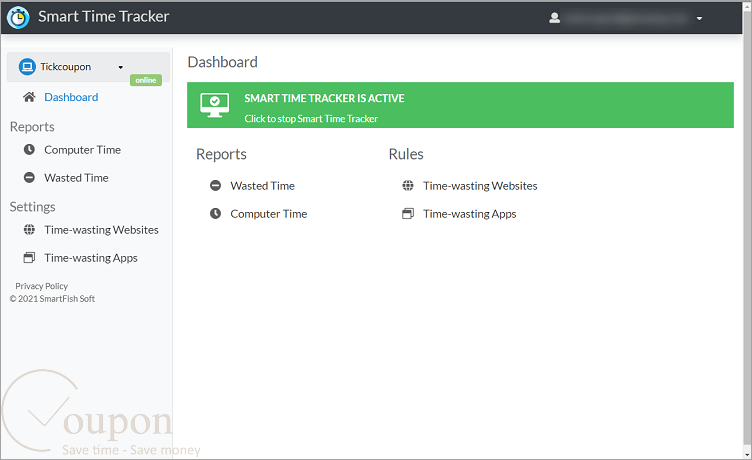Open Dashboard link in sidebar
This screenshot has width=752, height=460.
tap(71, 97)
